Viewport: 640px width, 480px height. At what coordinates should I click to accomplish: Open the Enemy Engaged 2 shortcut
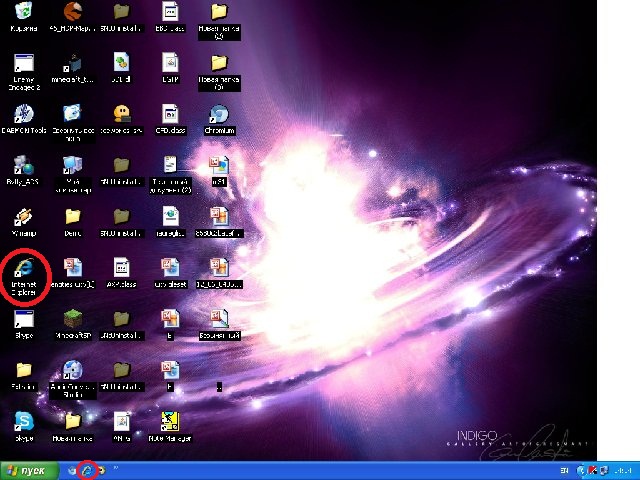pyautogui.click(x=24, y=64)
